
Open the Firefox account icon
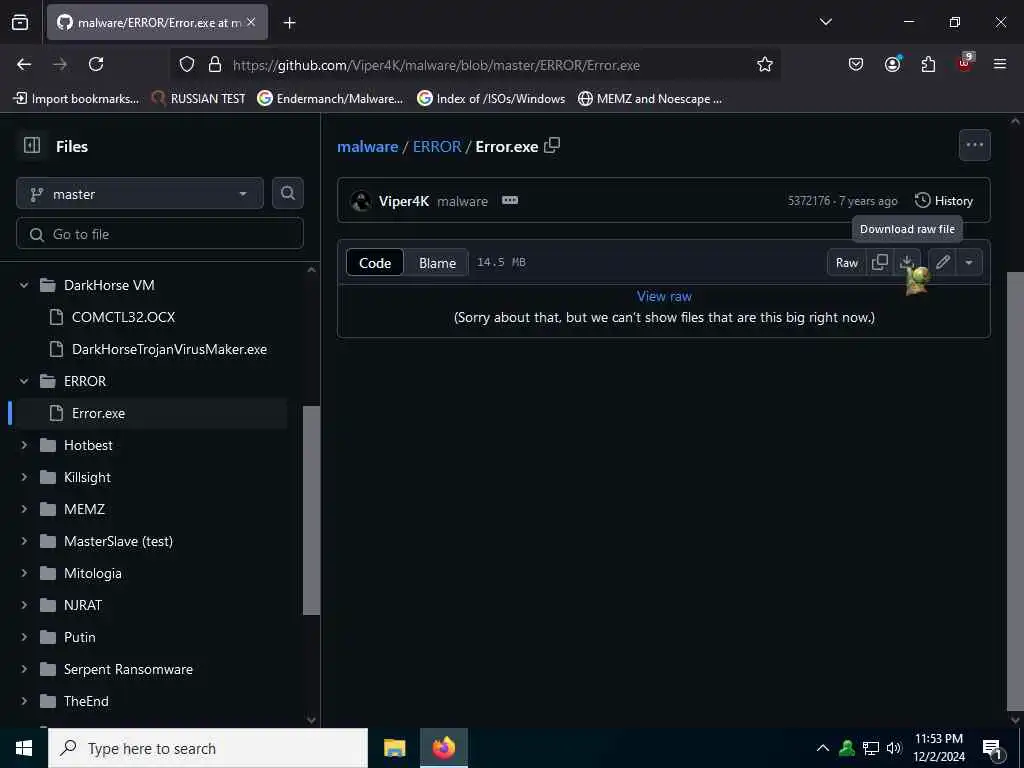(892, 64)
